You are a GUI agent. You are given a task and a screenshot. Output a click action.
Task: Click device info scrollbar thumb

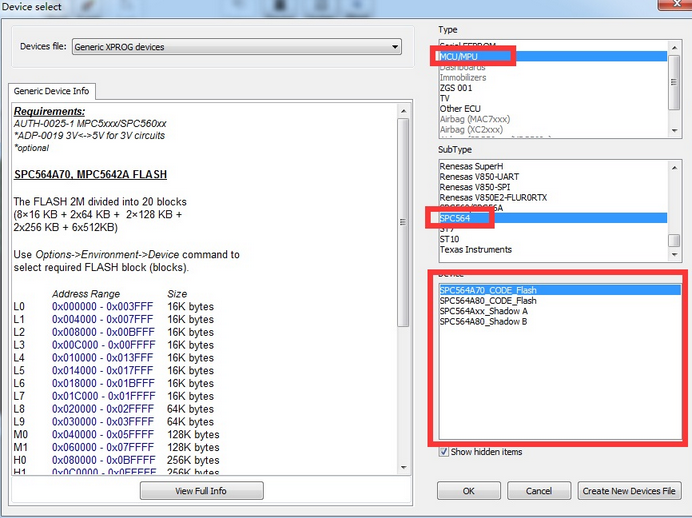[x=403, y=222]
